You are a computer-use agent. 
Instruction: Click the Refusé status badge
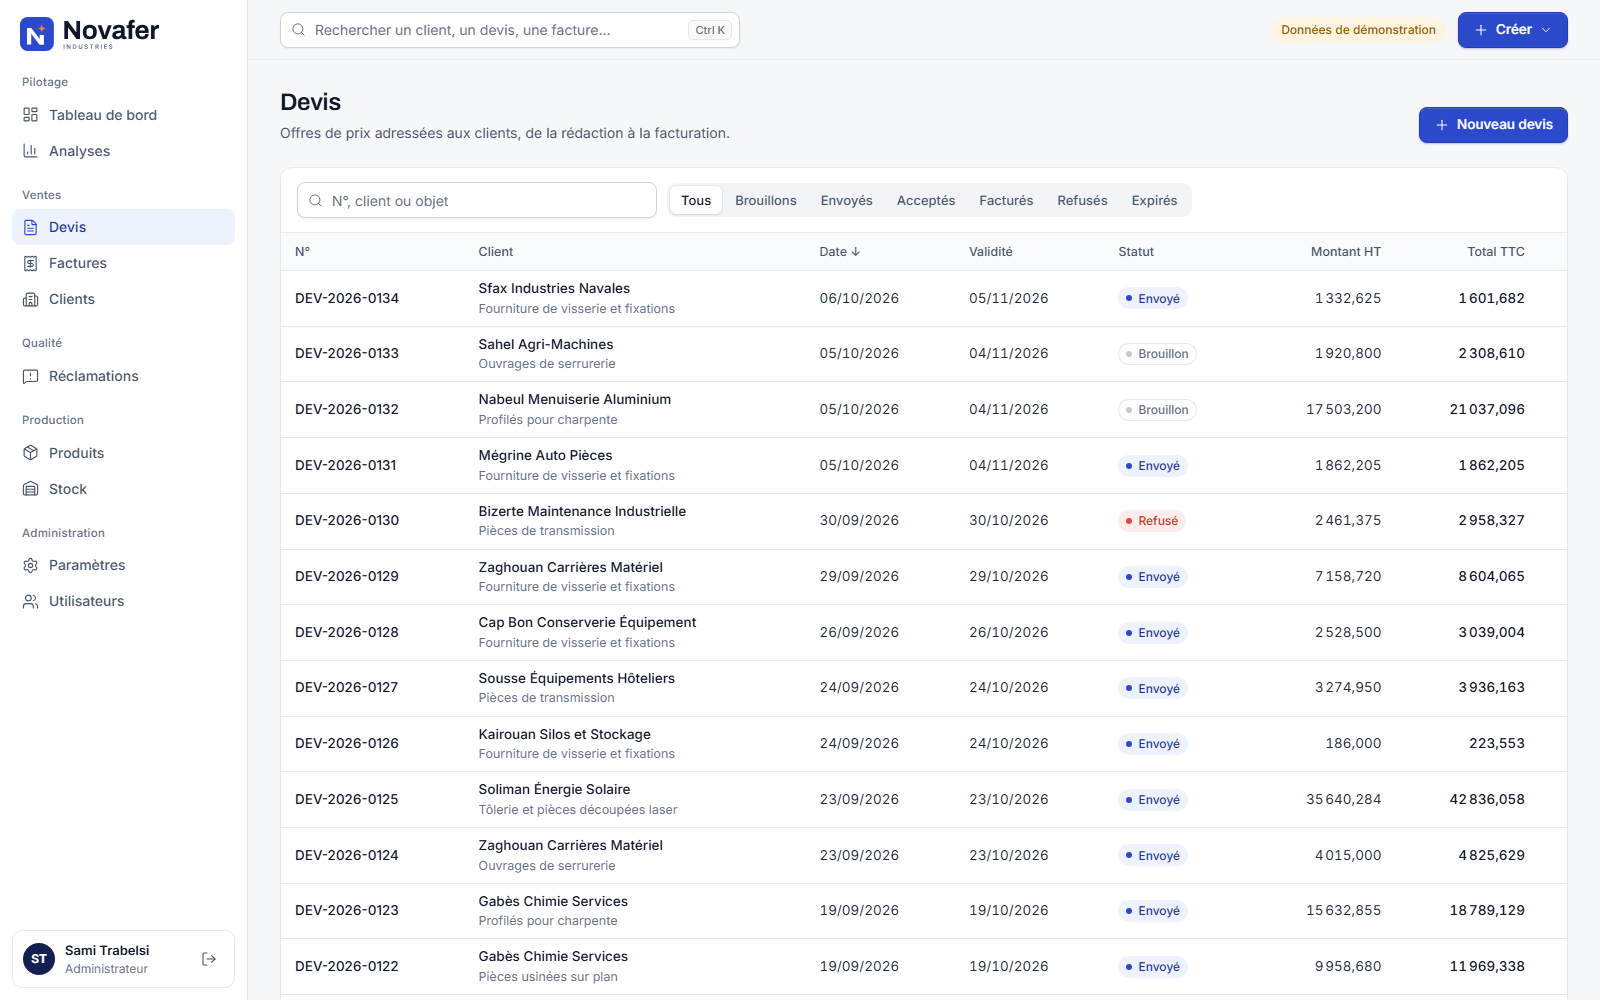(x=1152, y=521)
